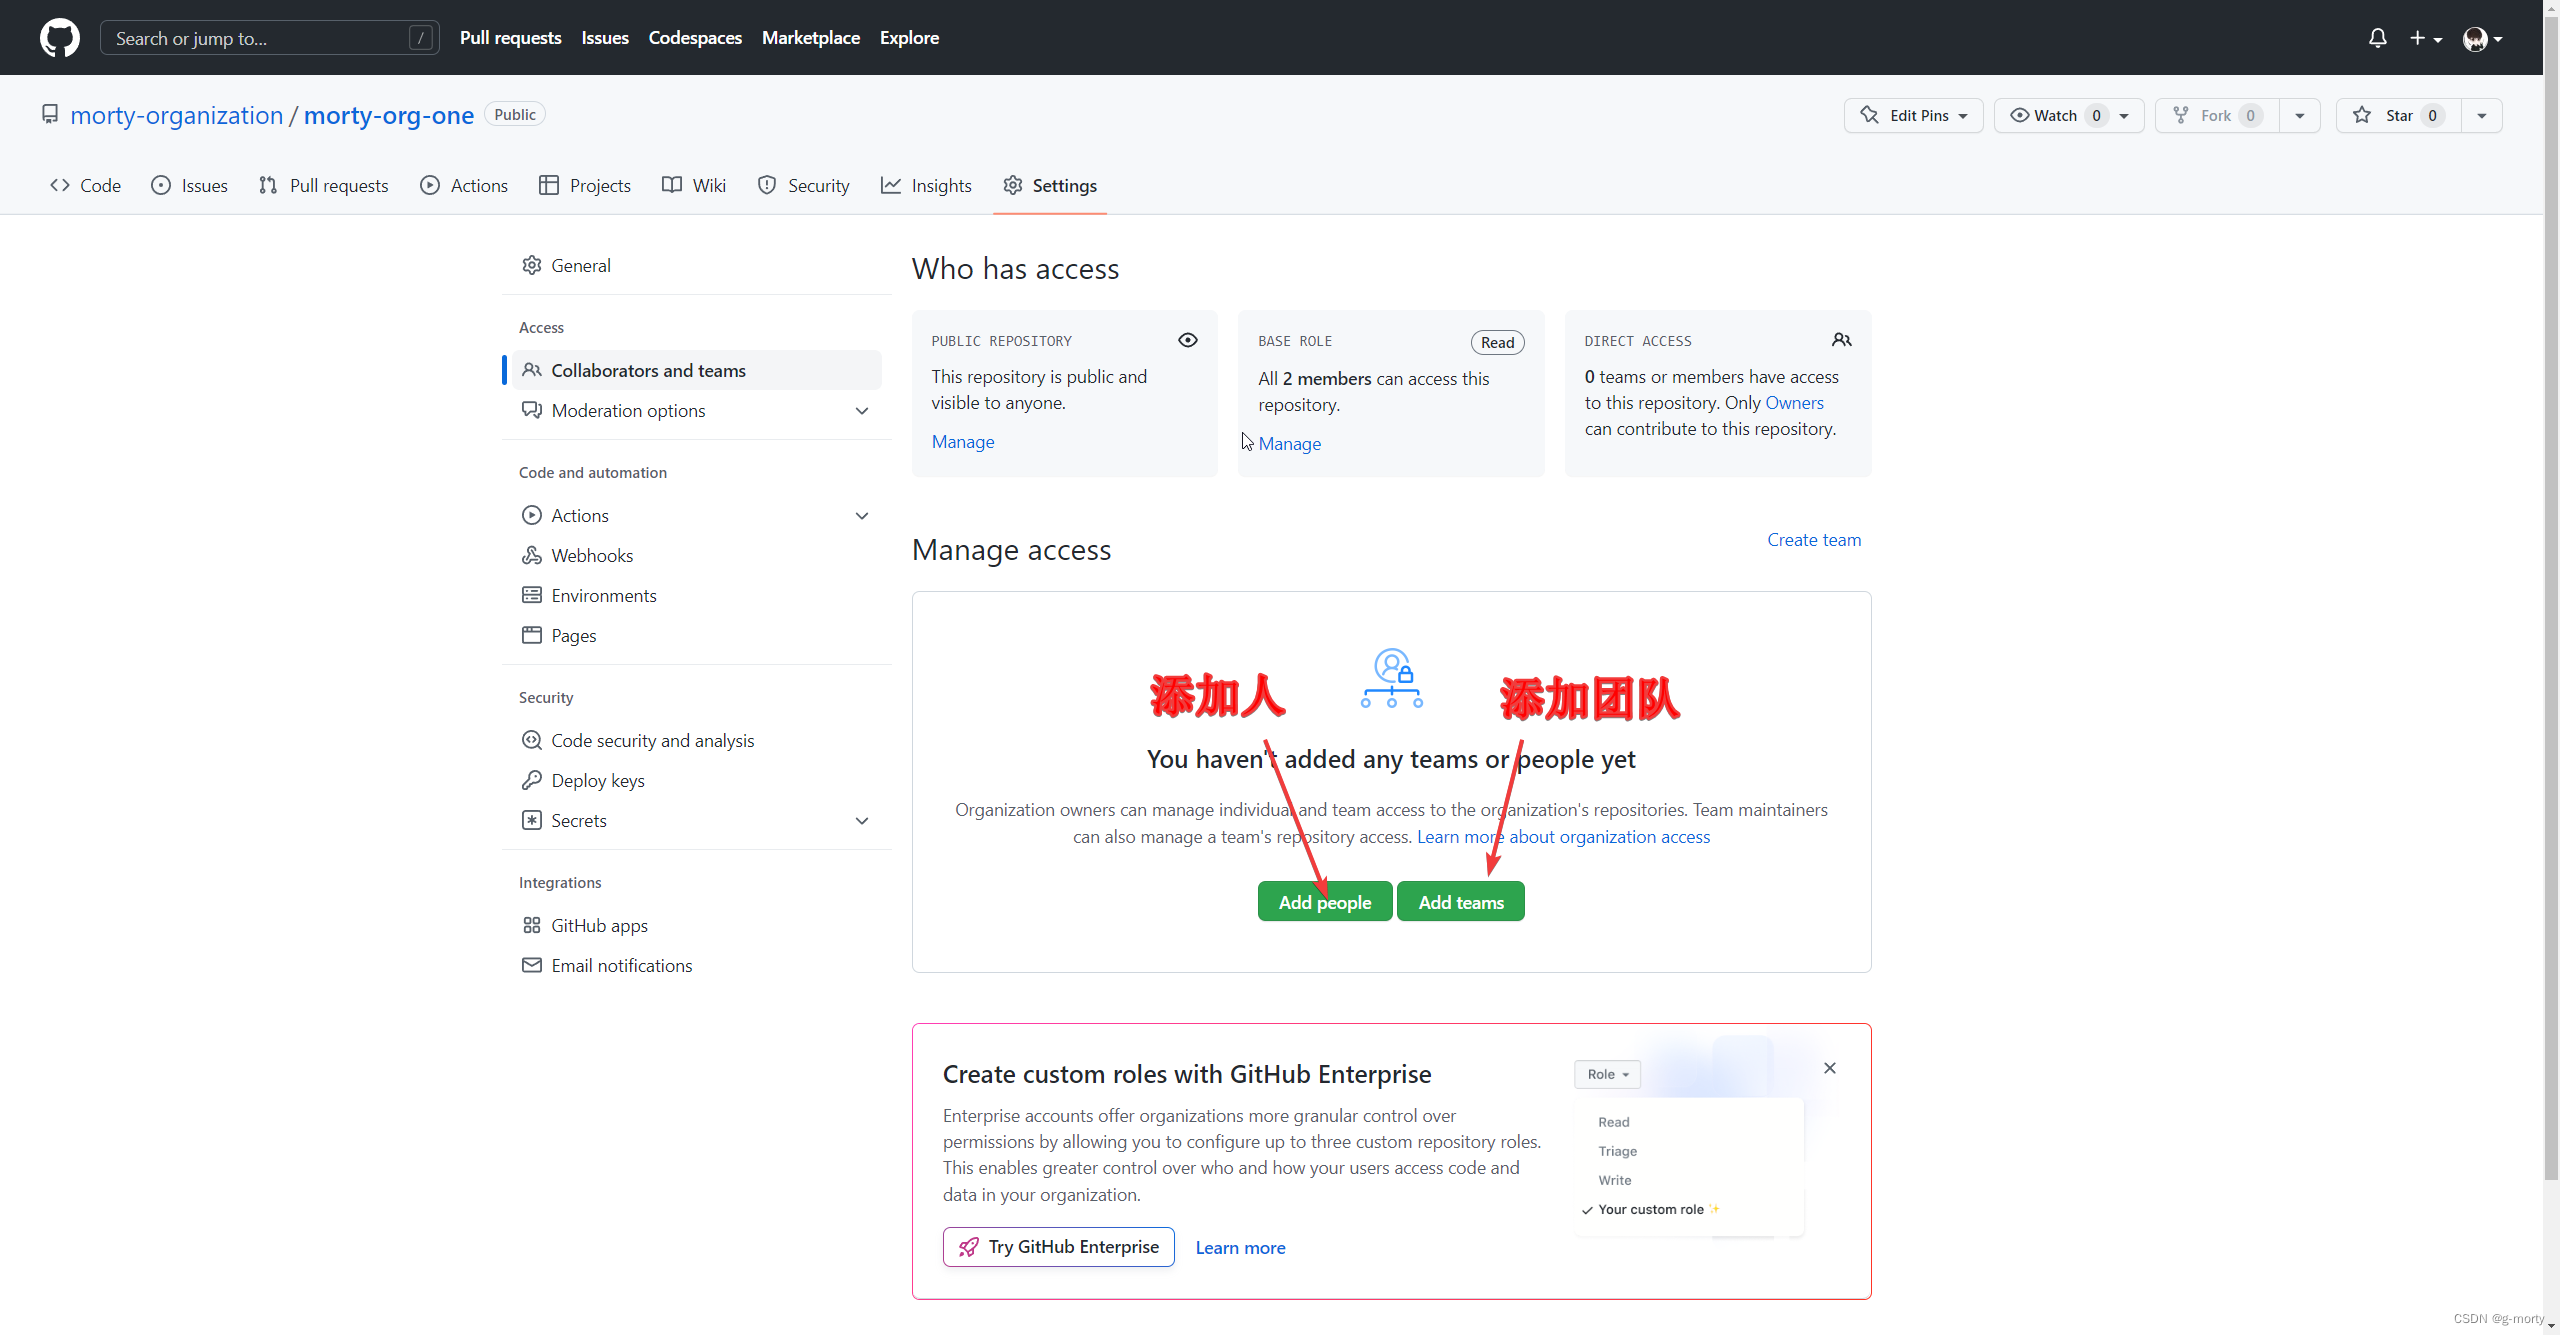Open the plus create-new menu
The image size is (2560, 1335).
coord(2425,38)
